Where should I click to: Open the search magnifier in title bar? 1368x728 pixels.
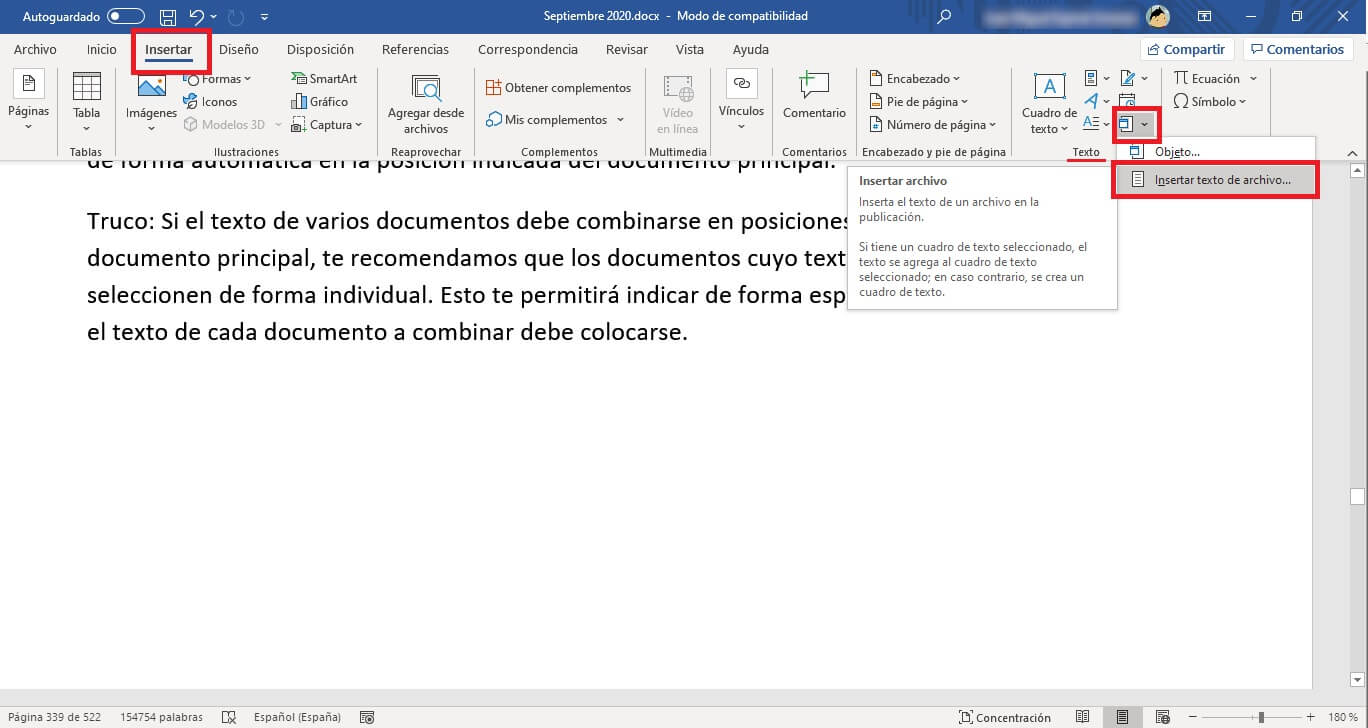pos(944,17)
